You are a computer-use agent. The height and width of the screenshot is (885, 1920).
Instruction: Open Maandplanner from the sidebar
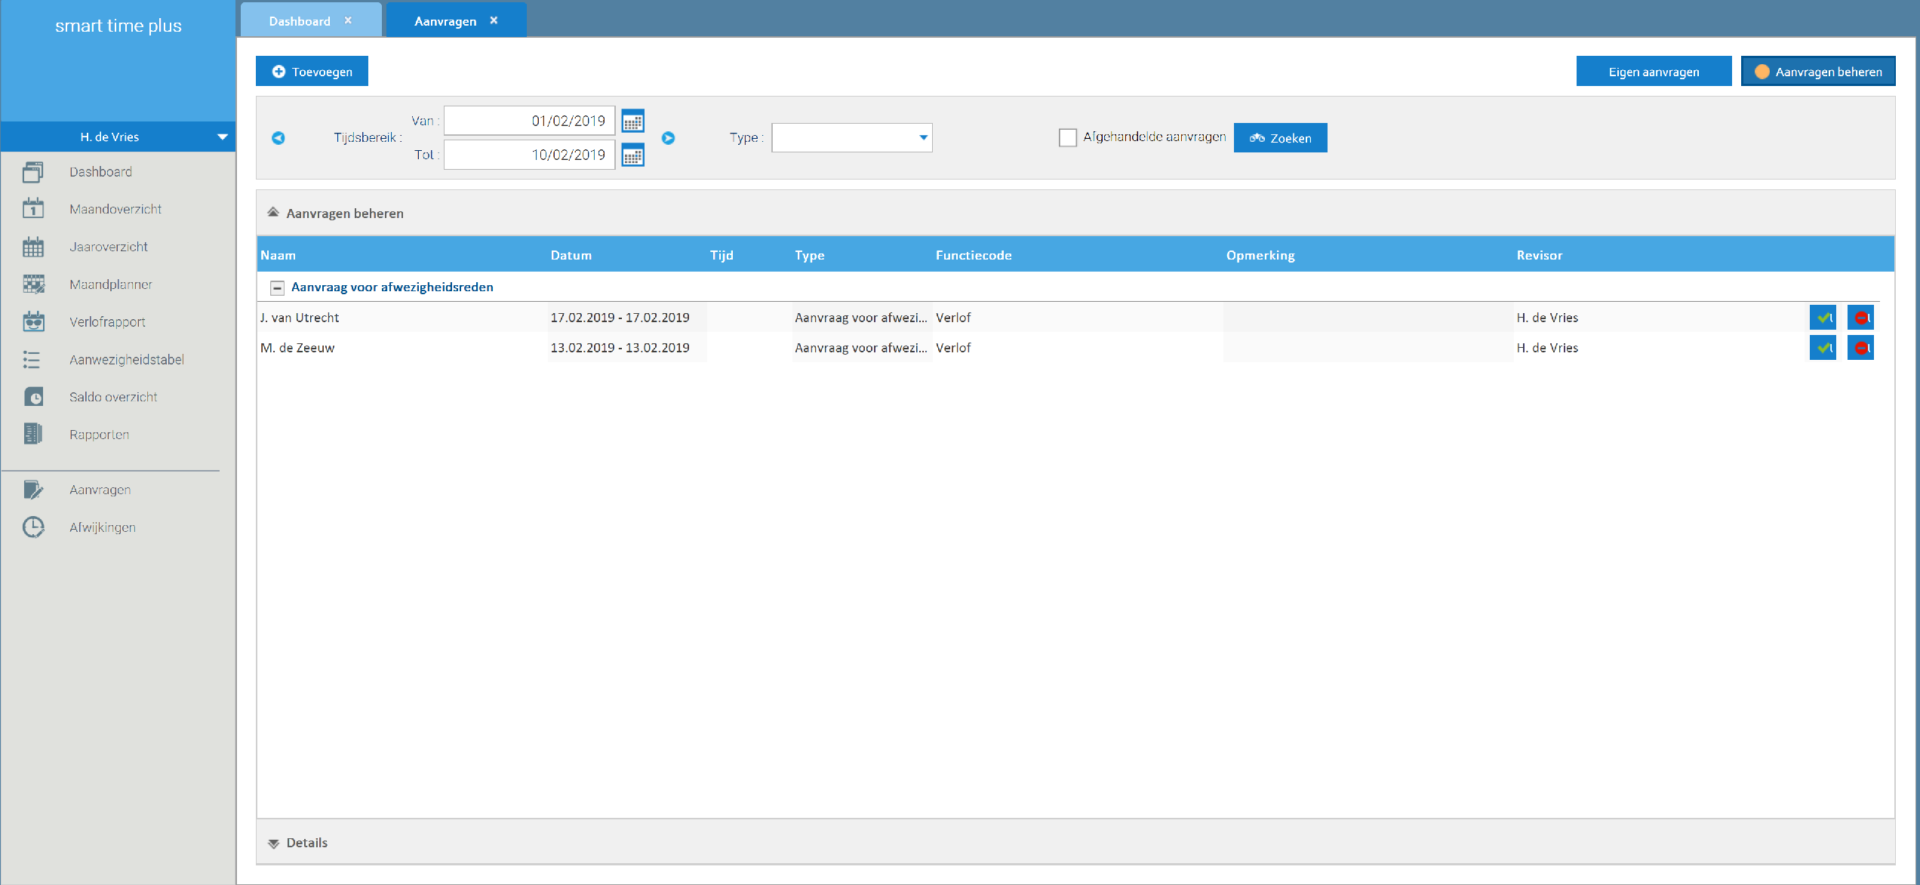110,285
